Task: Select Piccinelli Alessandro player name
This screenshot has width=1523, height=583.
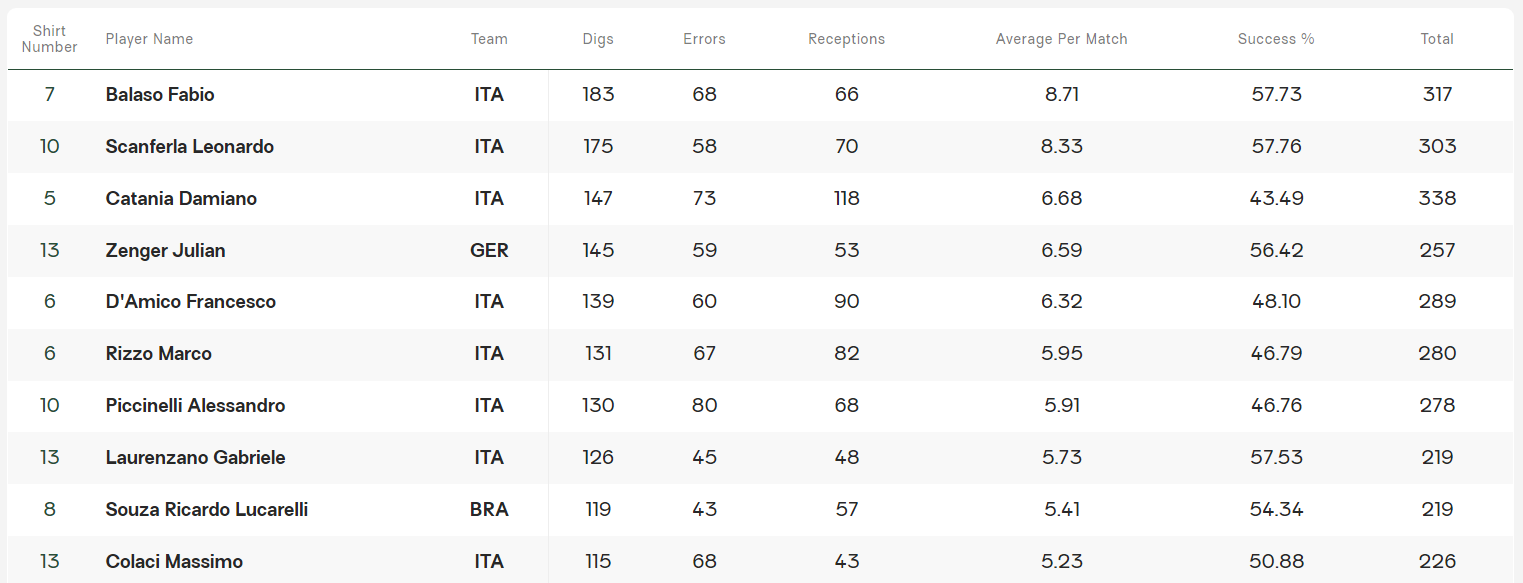Action: [195, 406]
